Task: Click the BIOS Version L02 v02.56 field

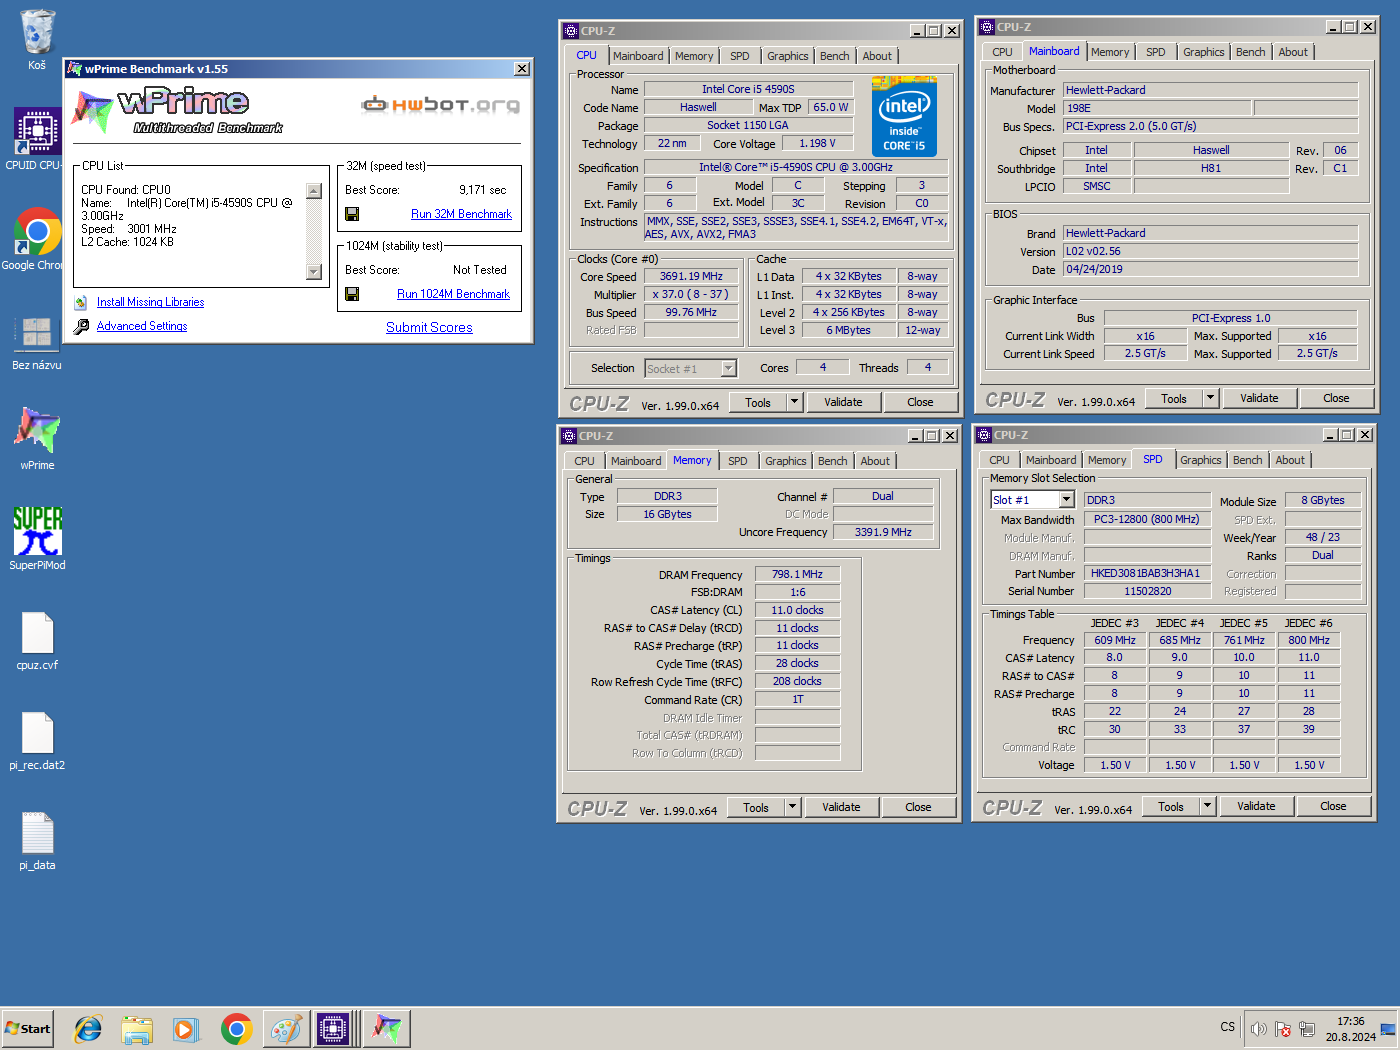Action: [1210, 251]
